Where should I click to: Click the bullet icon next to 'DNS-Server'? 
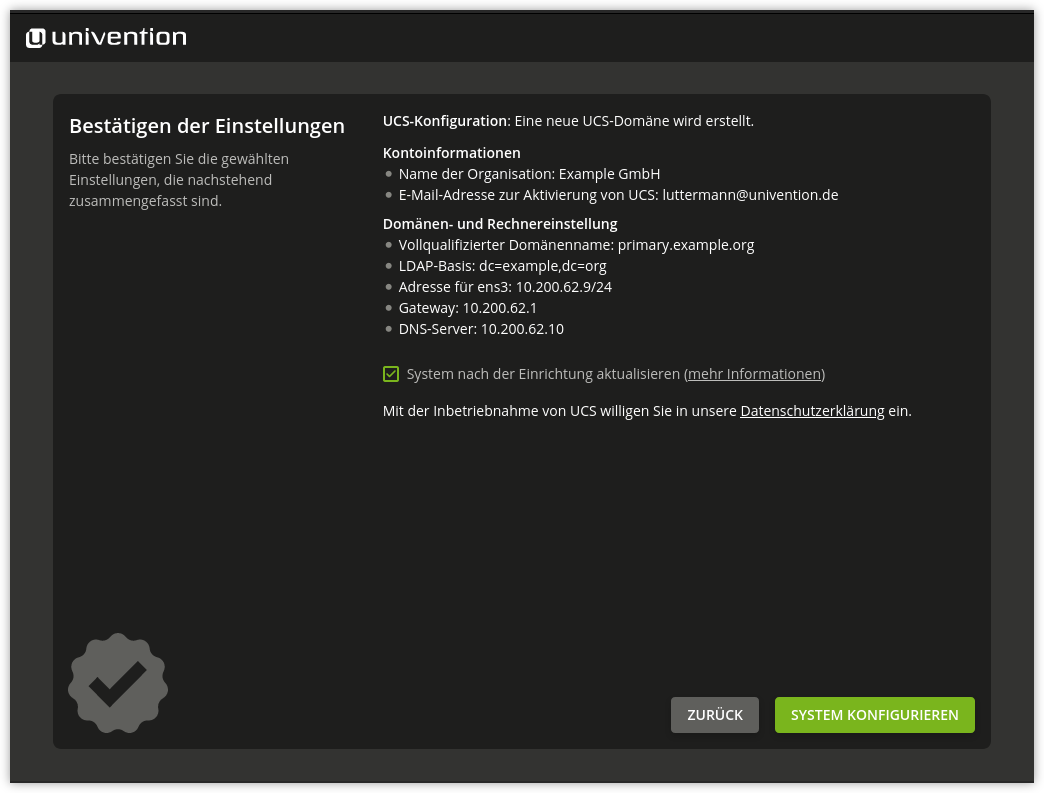(x=388, y=328)
